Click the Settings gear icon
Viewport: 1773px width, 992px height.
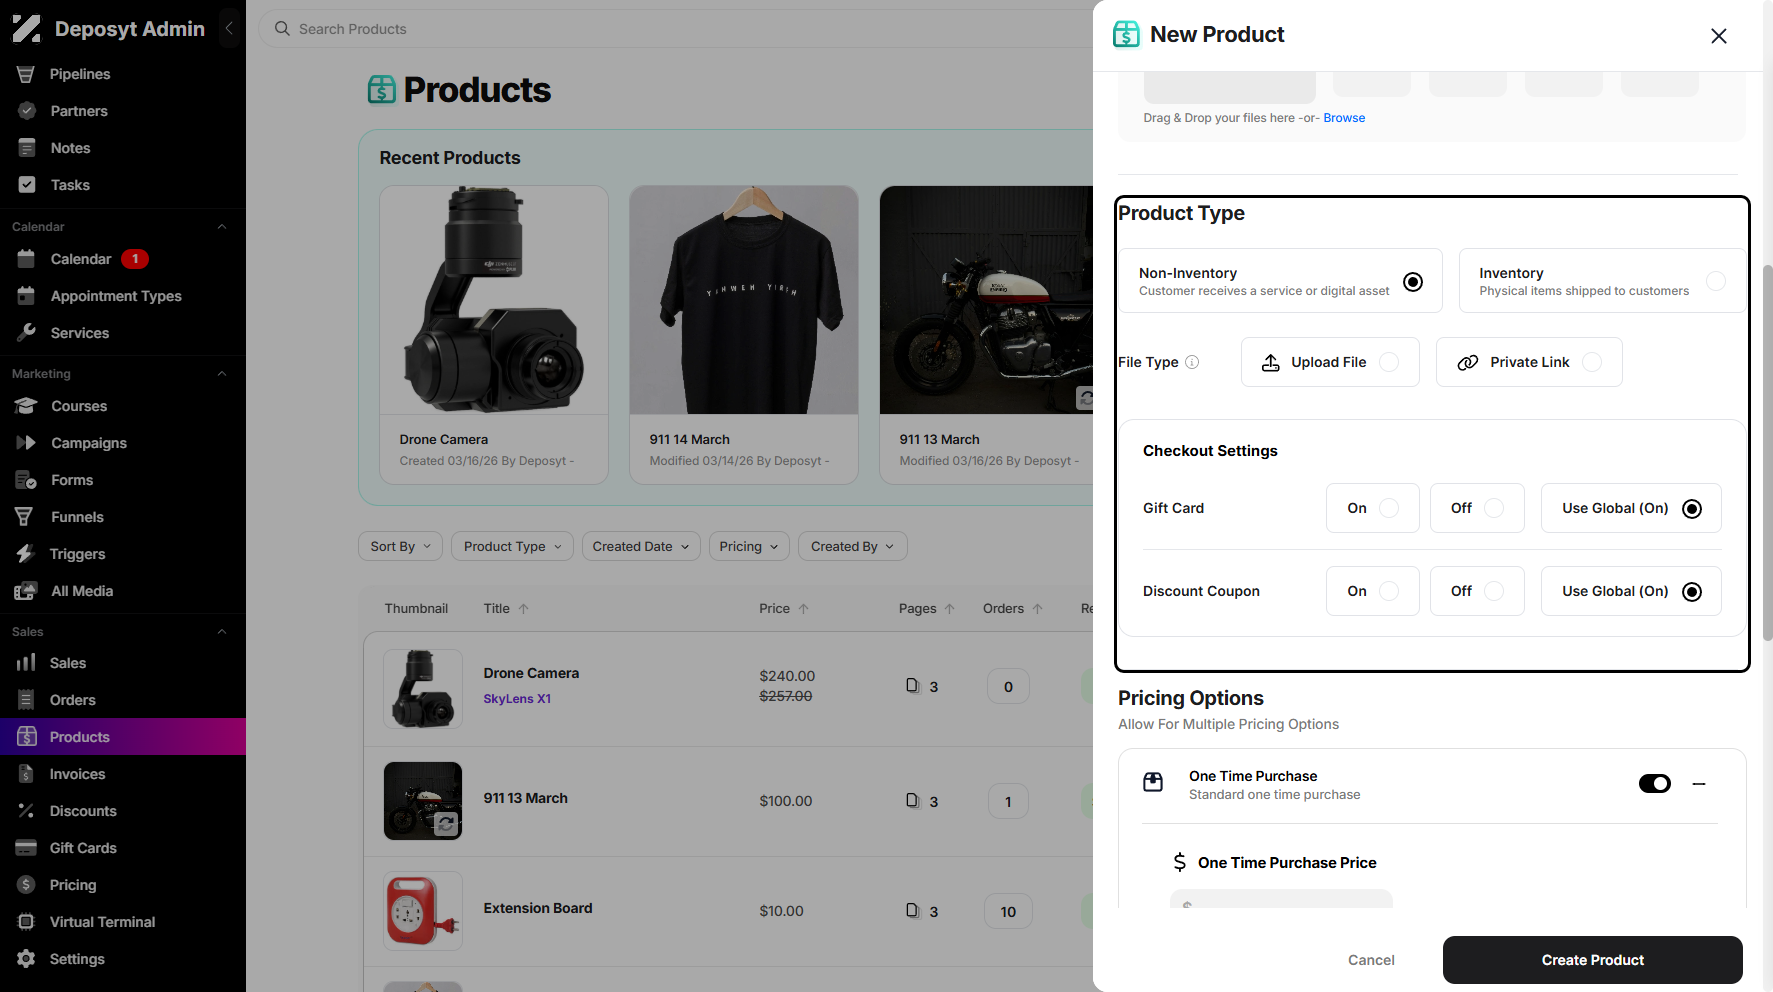pyautogui.click(x=26, y=959)
